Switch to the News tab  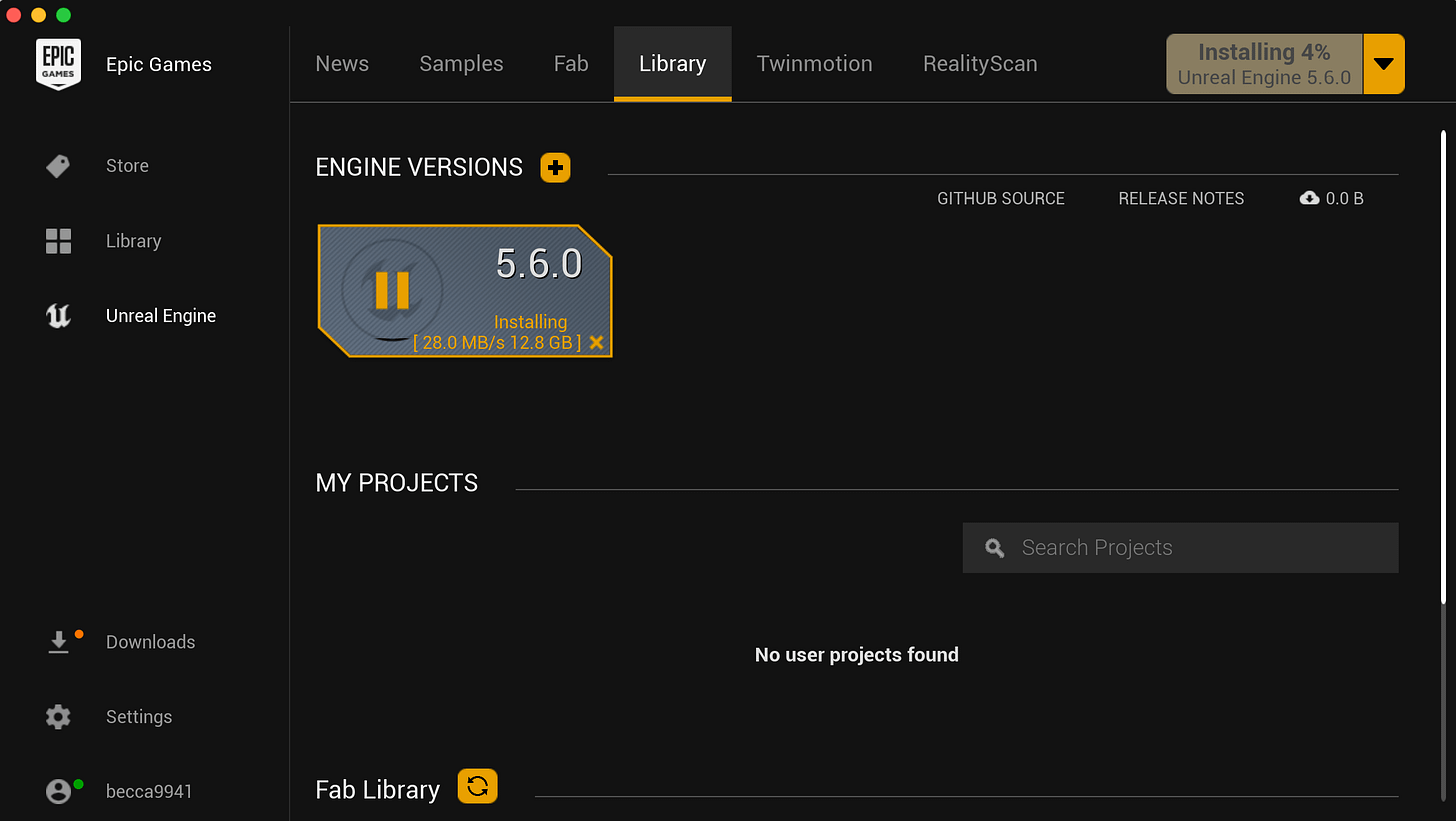pos(342,64)
